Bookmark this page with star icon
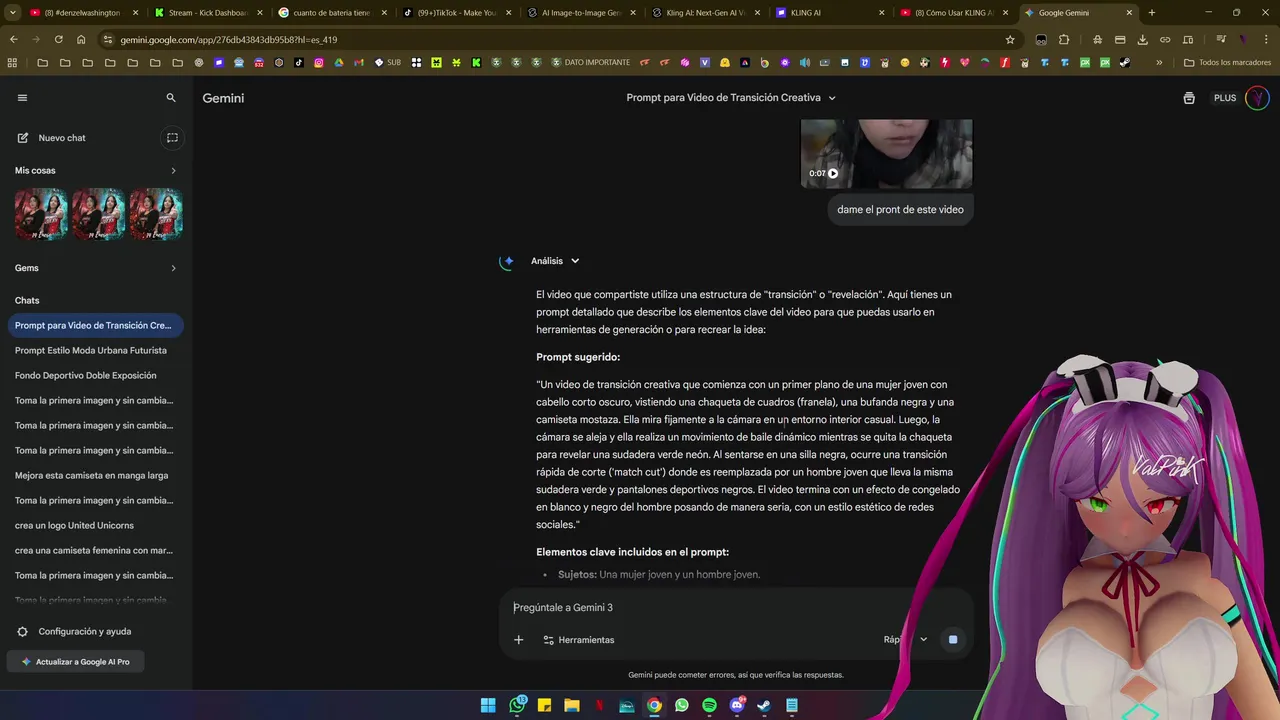Screen dimensions: 1280x720 coord(1010,40)
